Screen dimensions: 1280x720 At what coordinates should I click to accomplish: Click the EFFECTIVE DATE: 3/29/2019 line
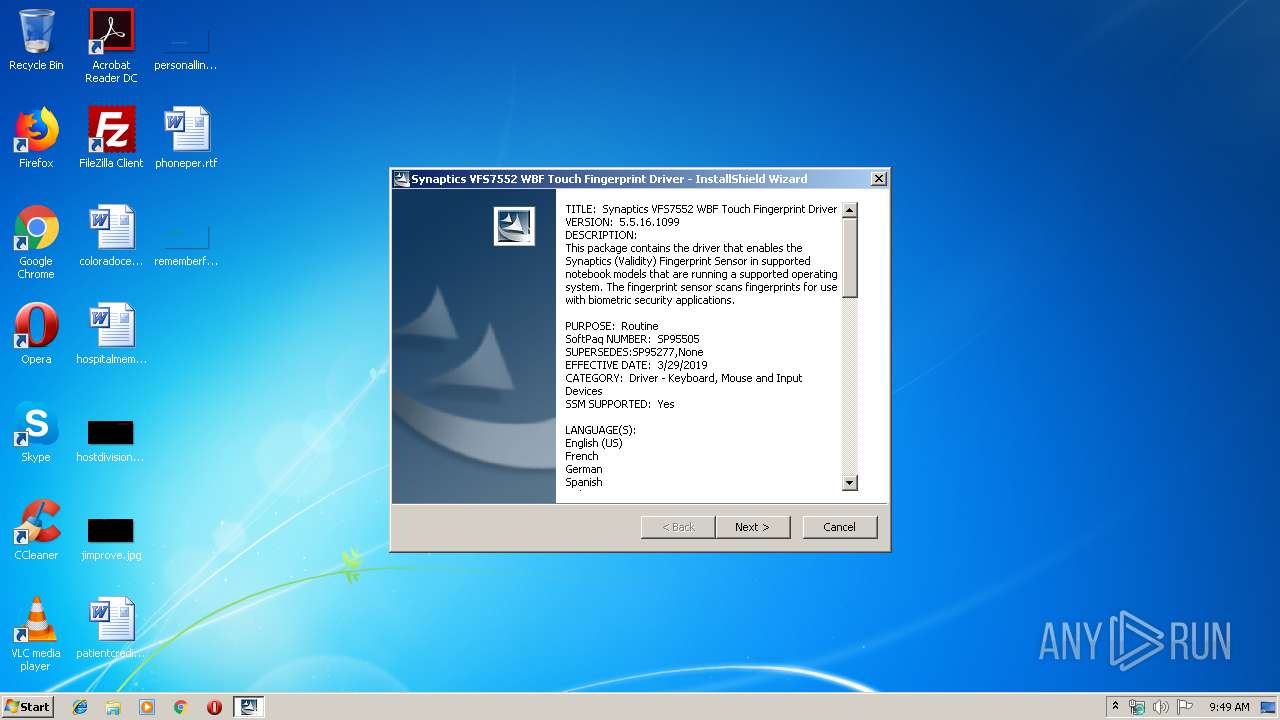pos(636,365)
